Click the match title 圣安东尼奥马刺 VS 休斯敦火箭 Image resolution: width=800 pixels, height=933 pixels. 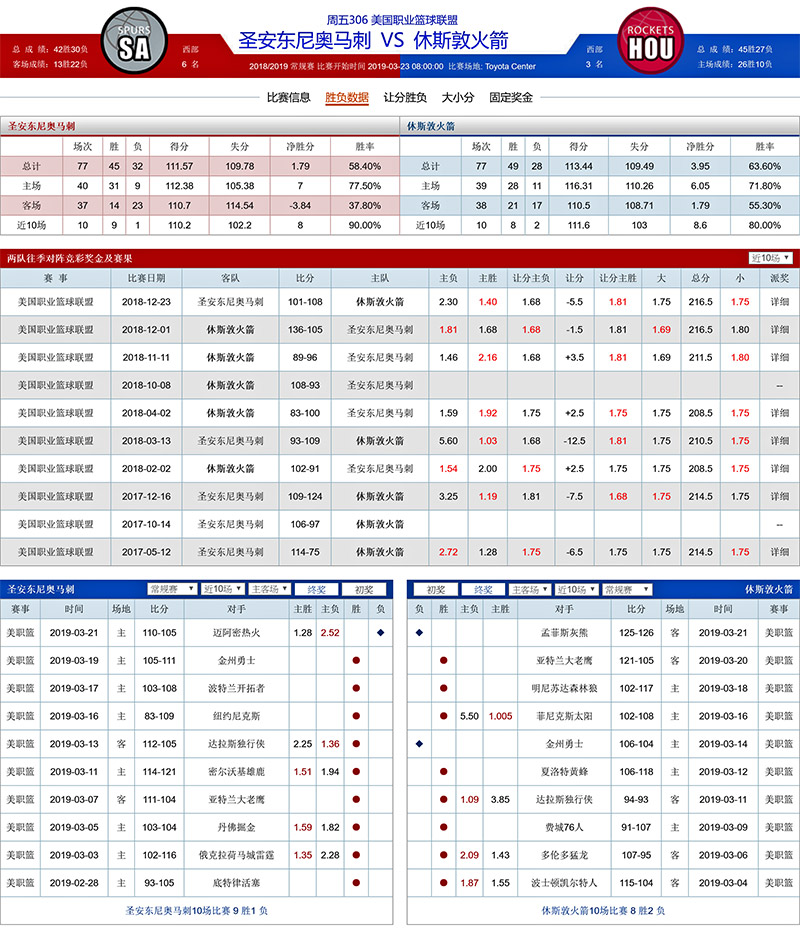click(x=373, y=40)
